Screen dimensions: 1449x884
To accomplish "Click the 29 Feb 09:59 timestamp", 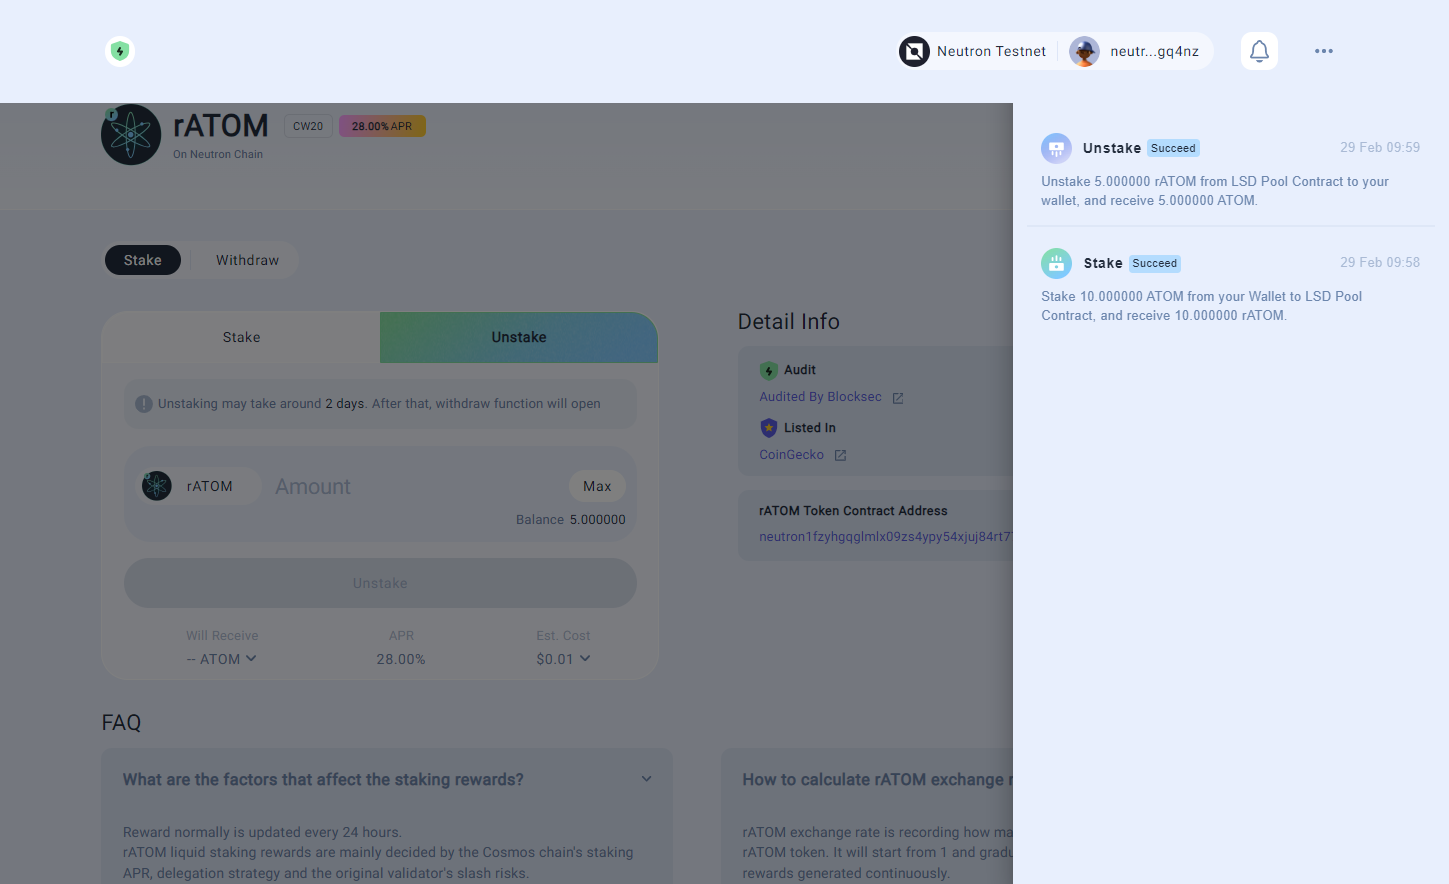I will point(1380,147).
